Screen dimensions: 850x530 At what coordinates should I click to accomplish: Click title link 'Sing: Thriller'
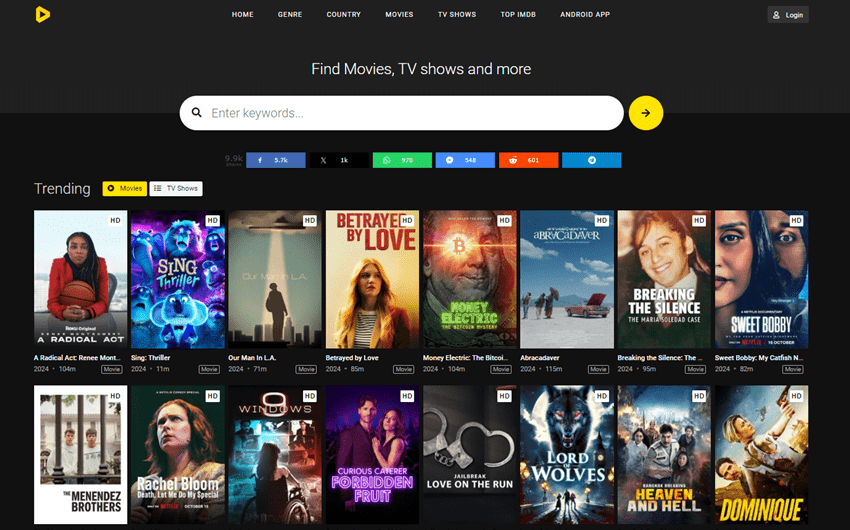(151, 358)
